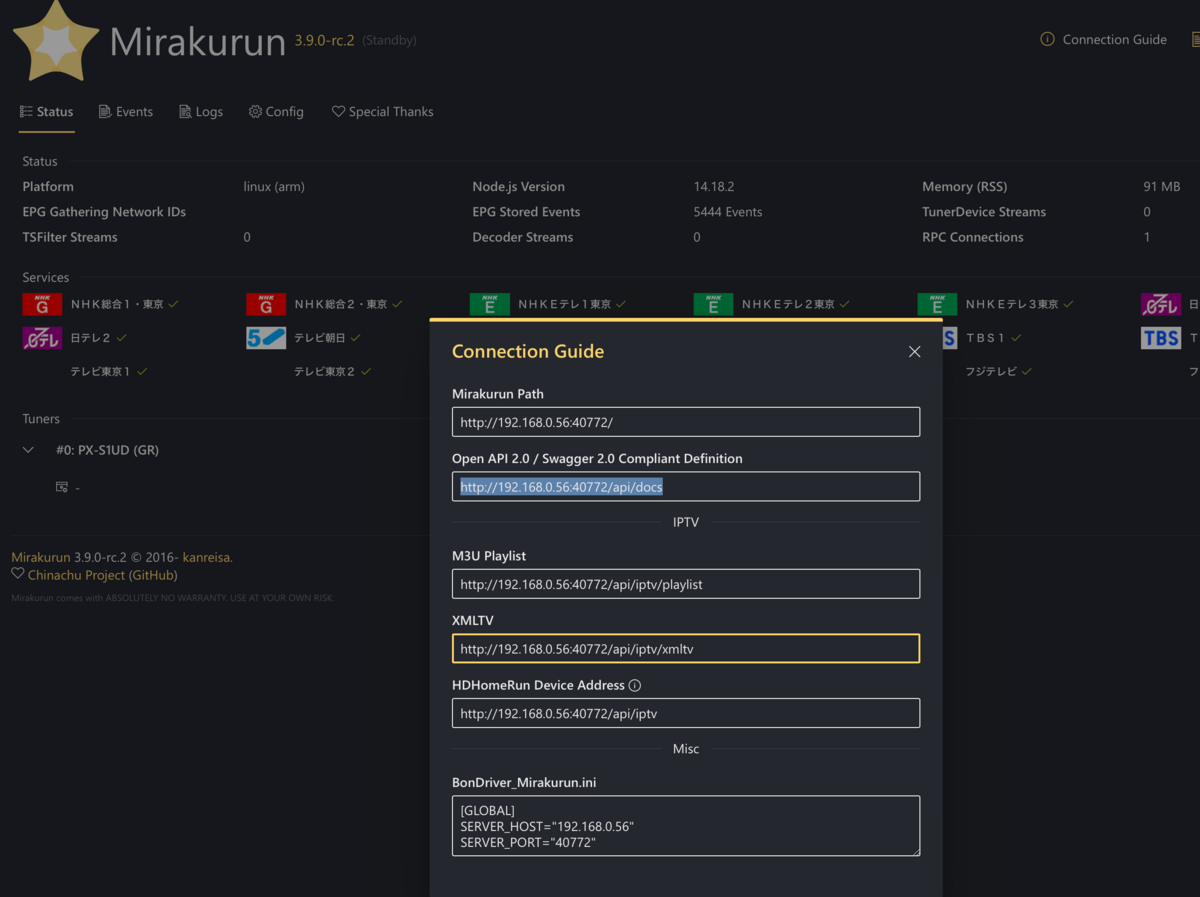Click the NHKEテレ3東京 logo
Image resolution: width=1200 pixels, height=897 pixels.
[x=937, y=304]
